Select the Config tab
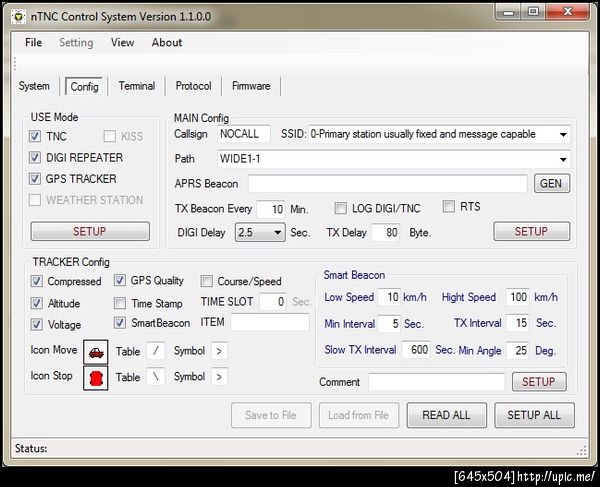 point(84,86)
